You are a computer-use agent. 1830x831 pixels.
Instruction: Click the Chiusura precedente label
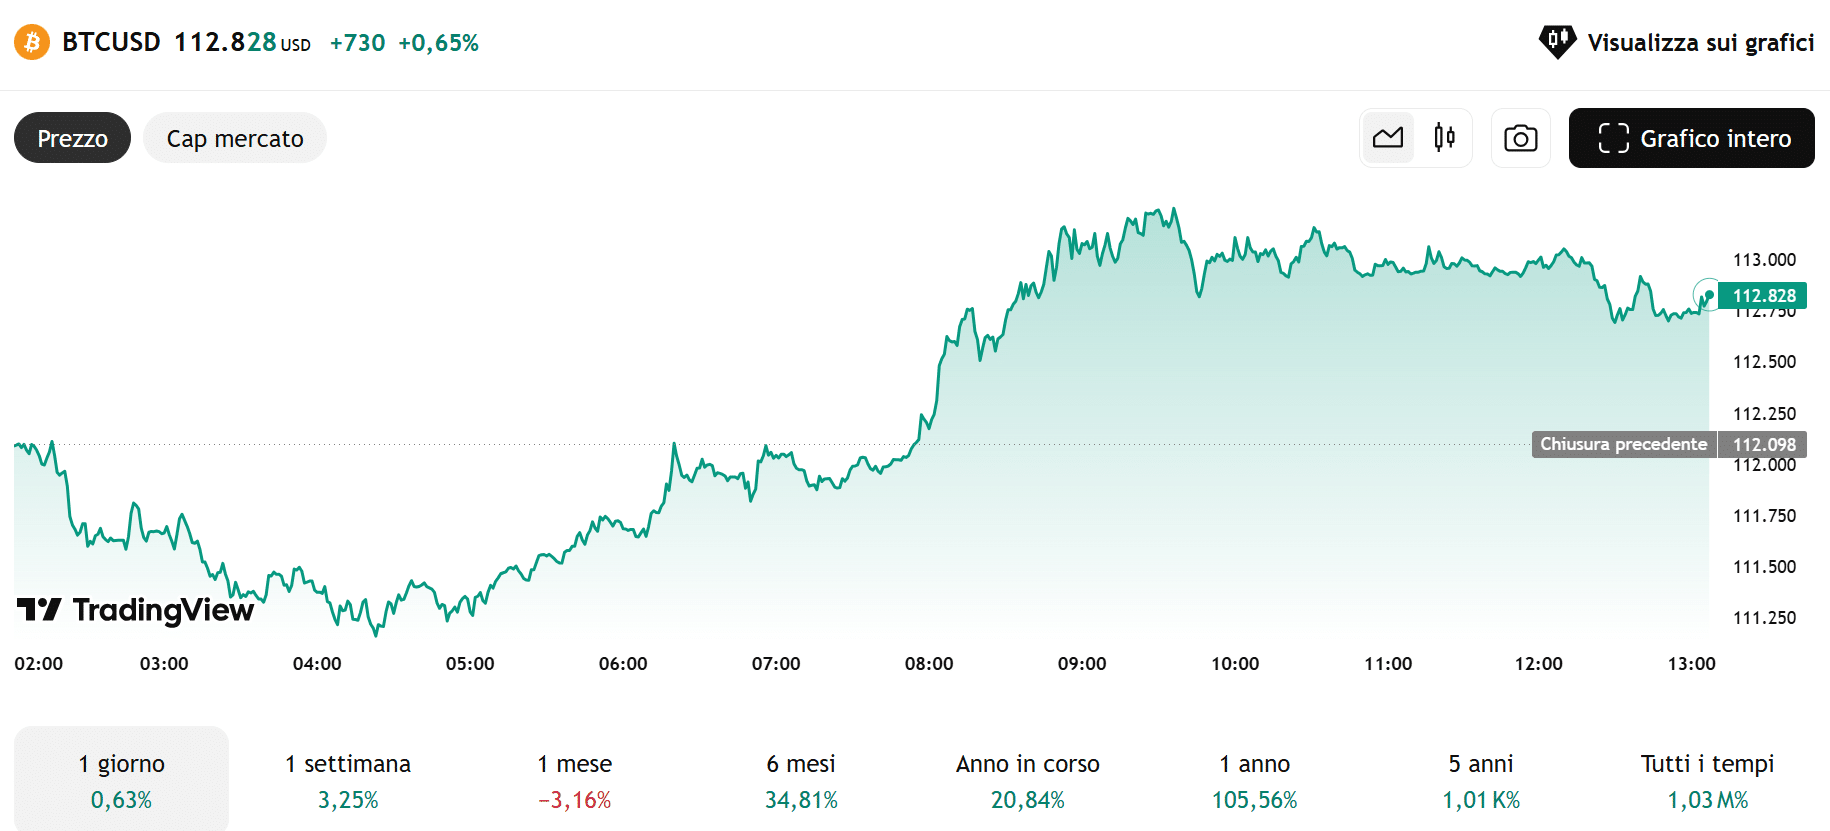pos(1622,443)
